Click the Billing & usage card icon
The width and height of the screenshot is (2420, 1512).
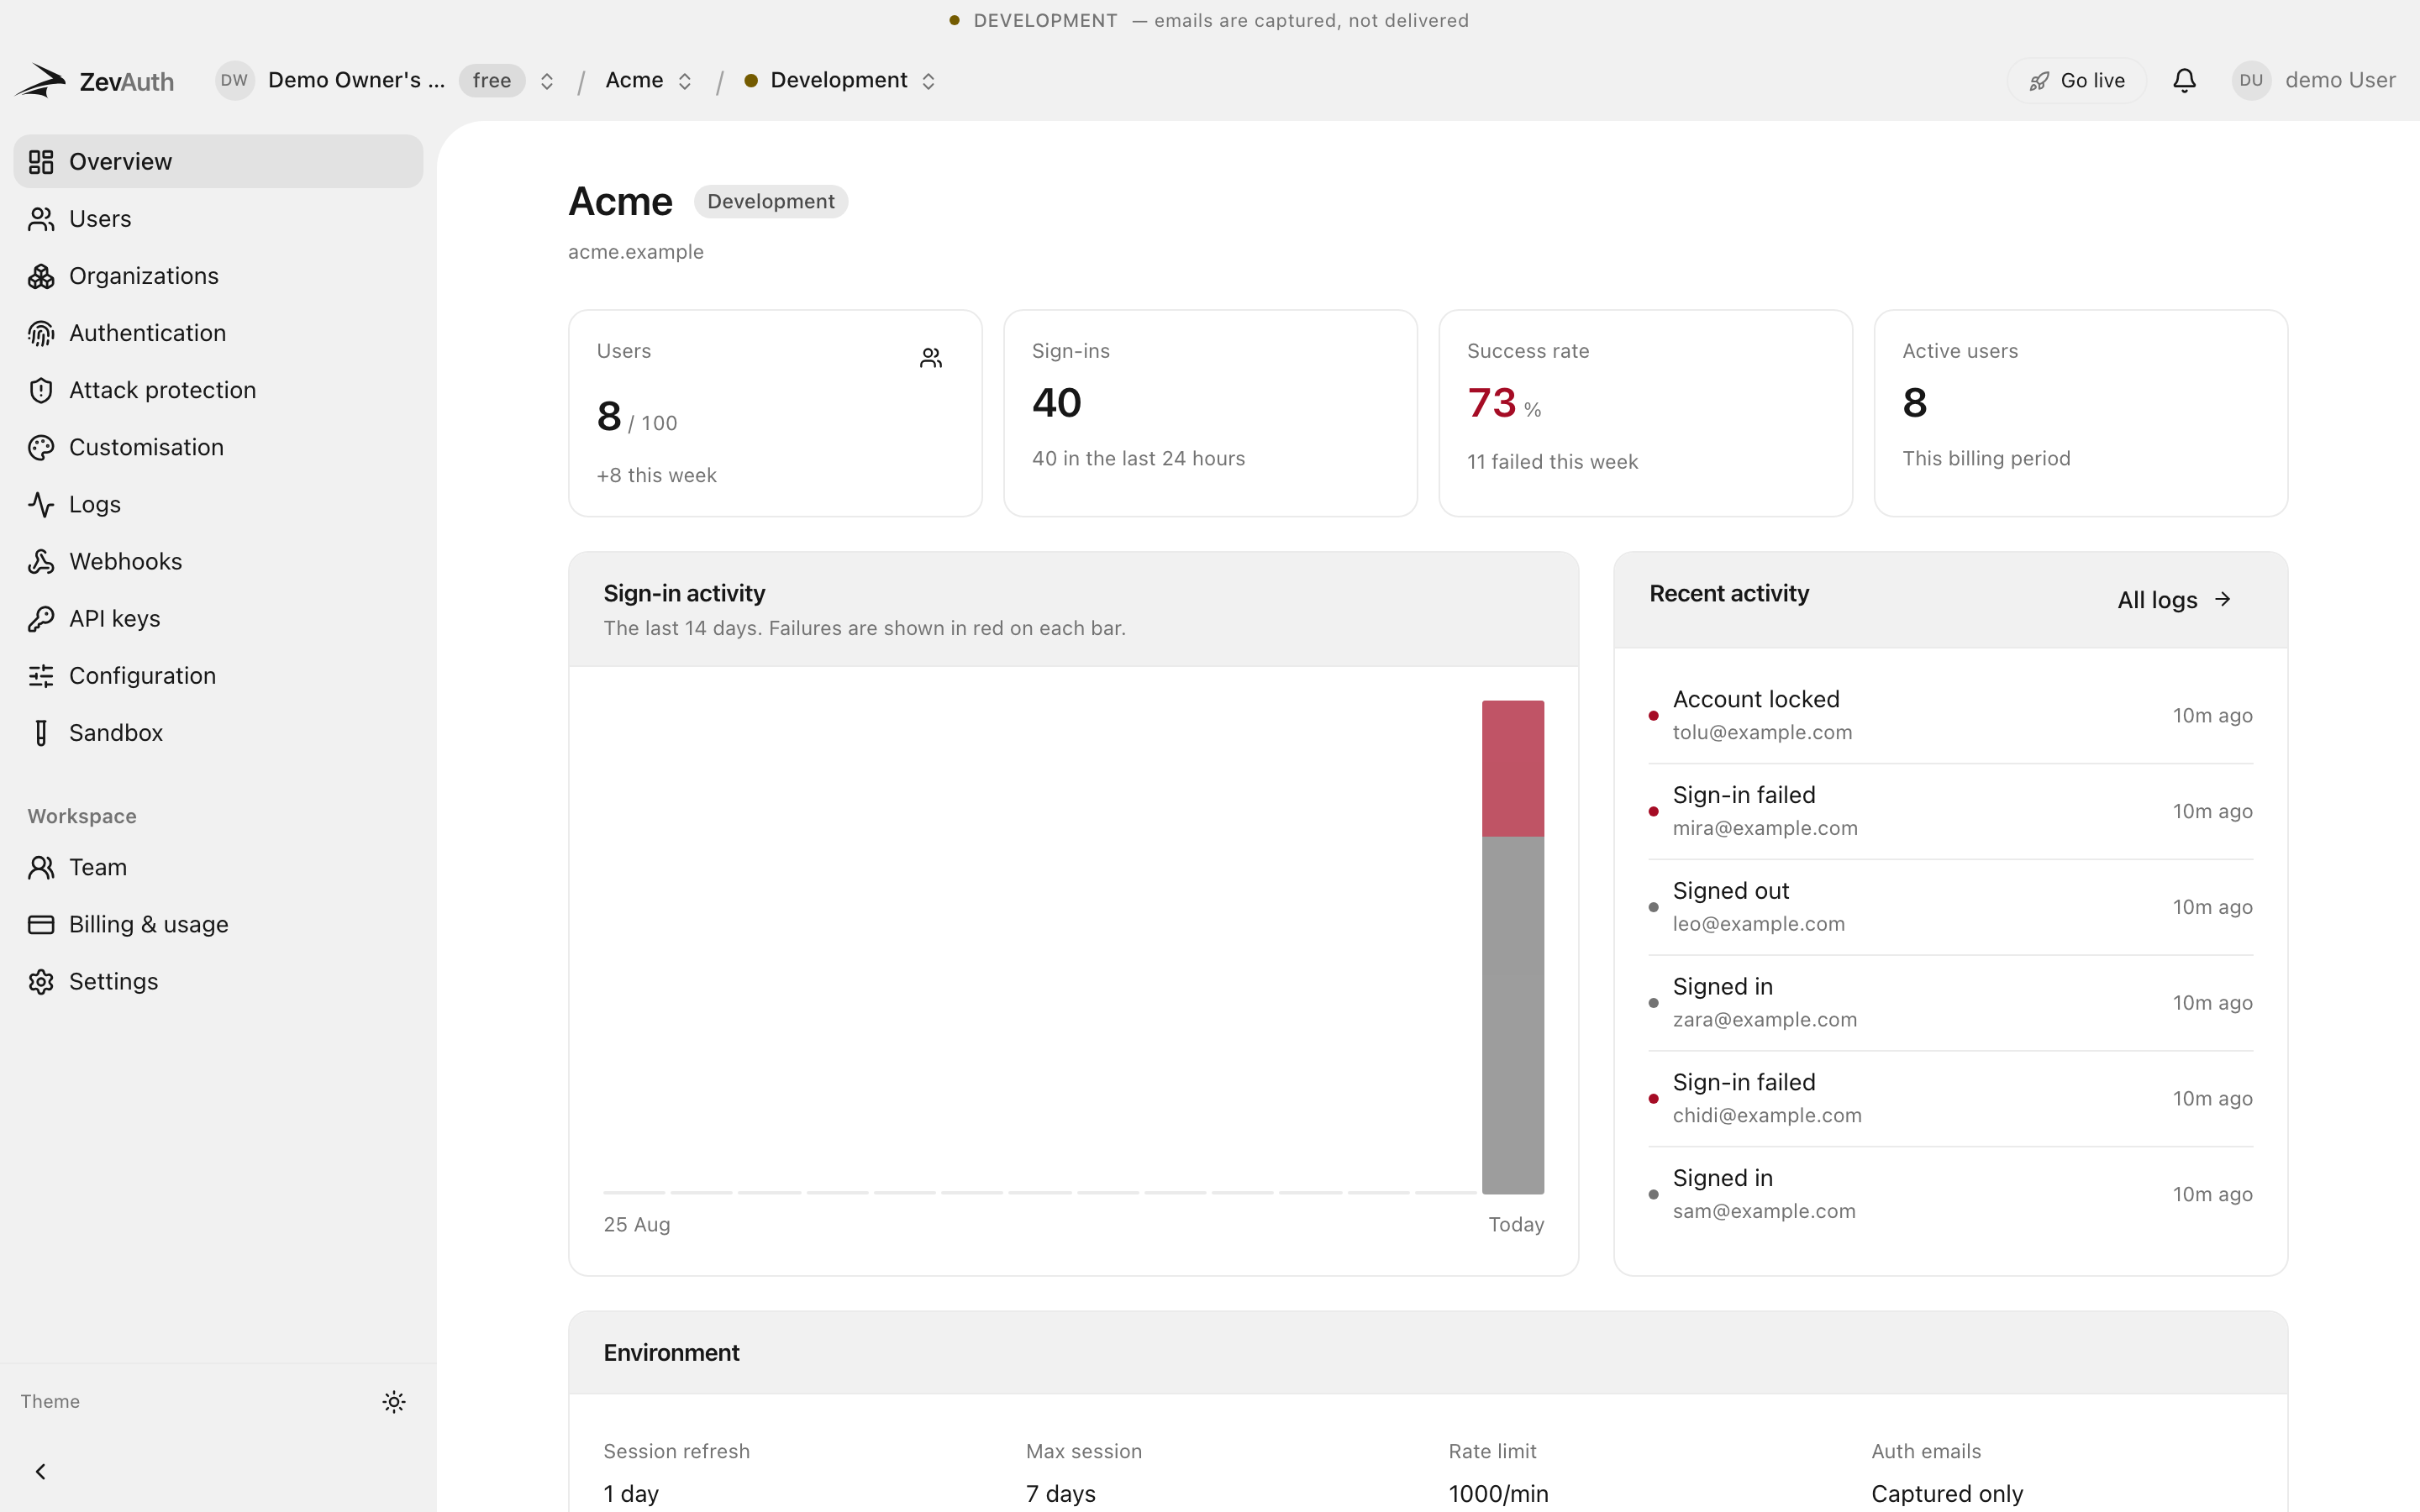click(41, 924)
